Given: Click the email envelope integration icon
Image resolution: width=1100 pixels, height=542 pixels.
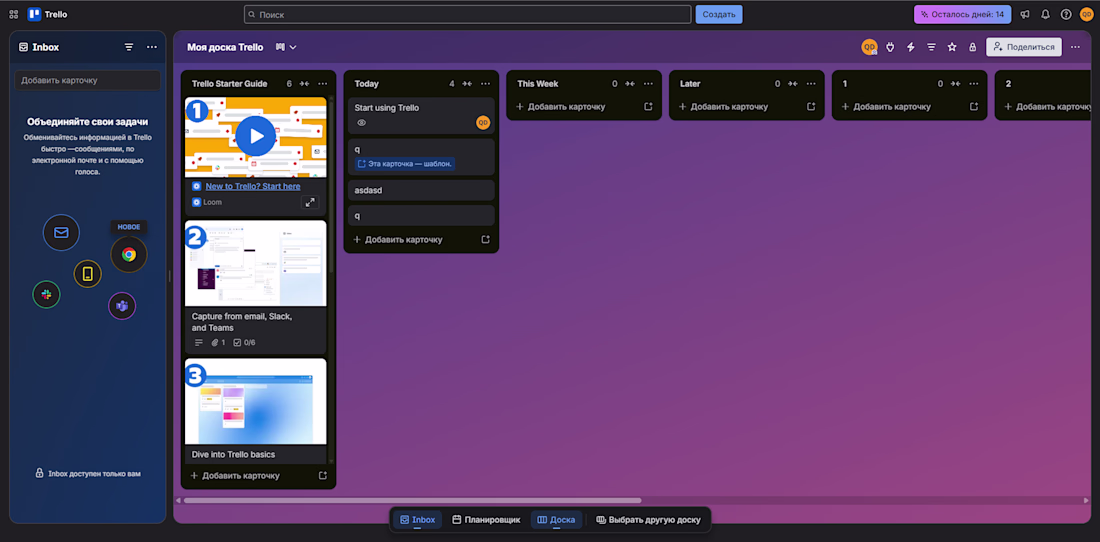Looking at the screenshot, I should [x=61, y=232].
